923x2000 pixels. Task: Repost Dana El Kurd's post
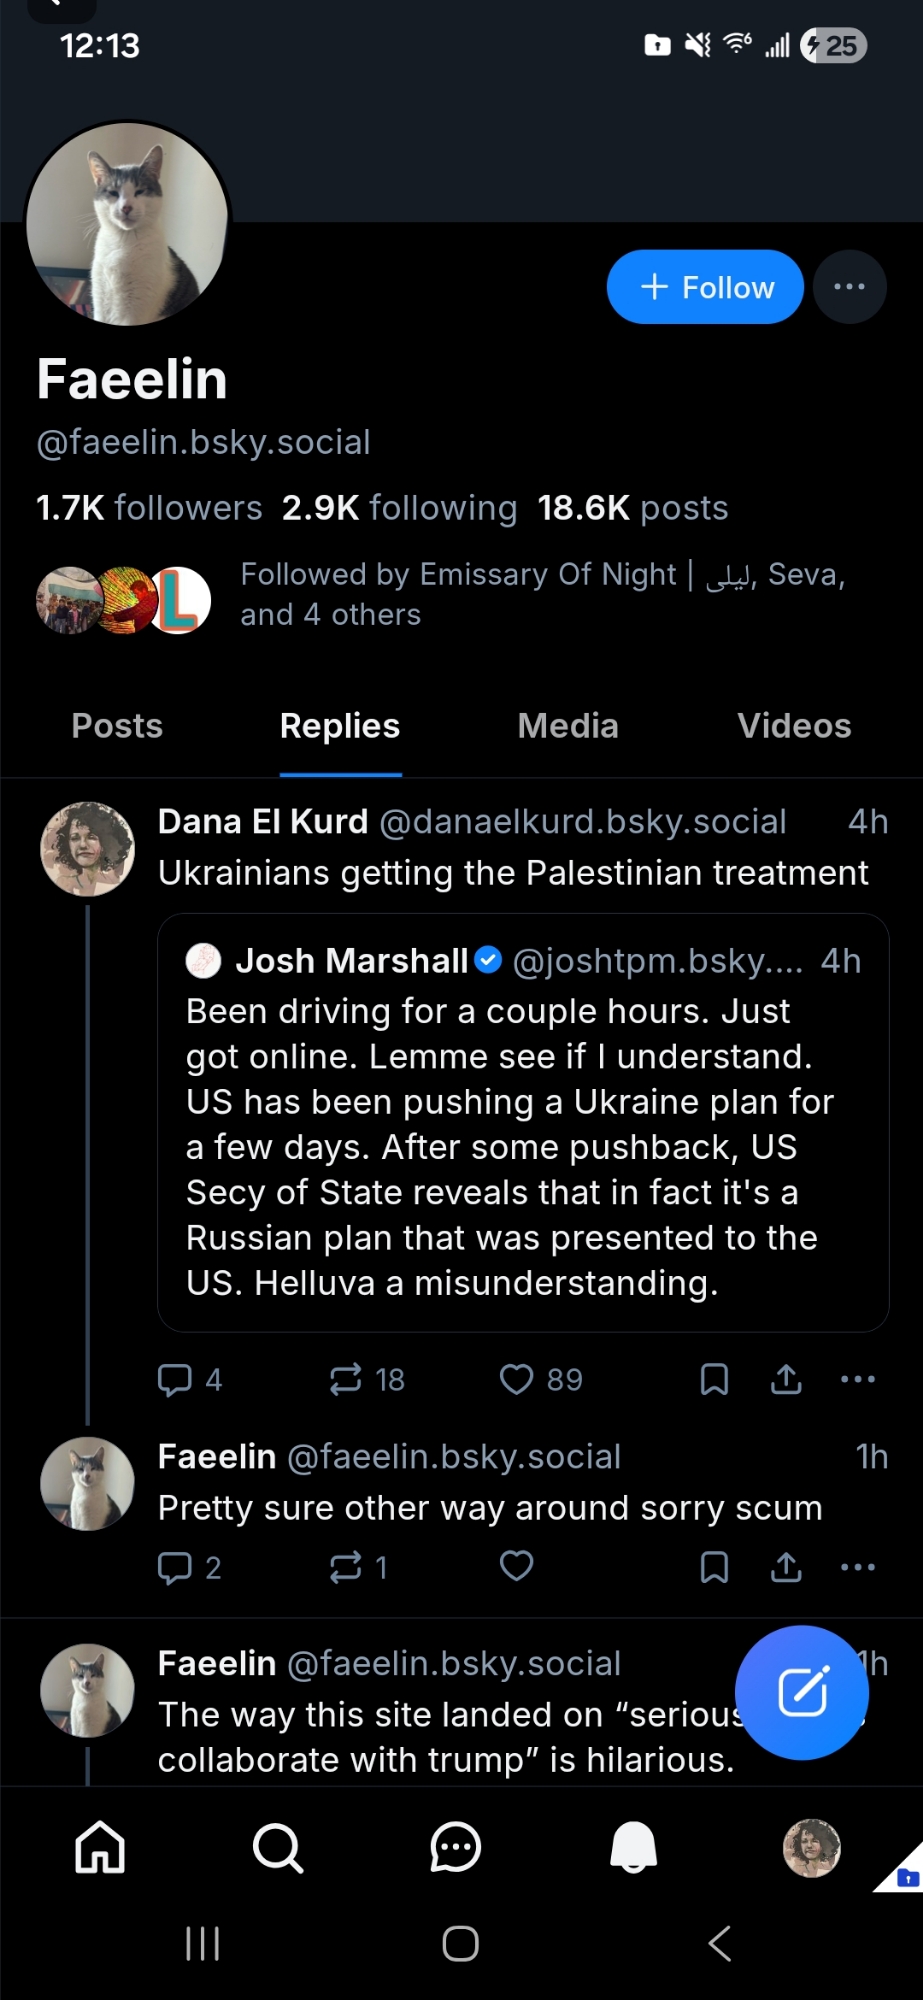(346, 1379)
